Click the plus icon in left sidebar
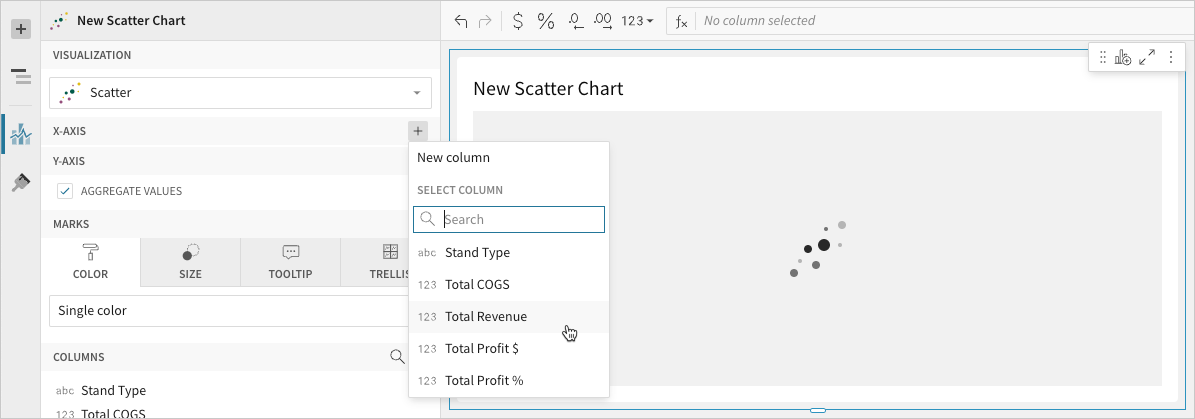The height and width of the screenshot is (419, 1195). 21,30
